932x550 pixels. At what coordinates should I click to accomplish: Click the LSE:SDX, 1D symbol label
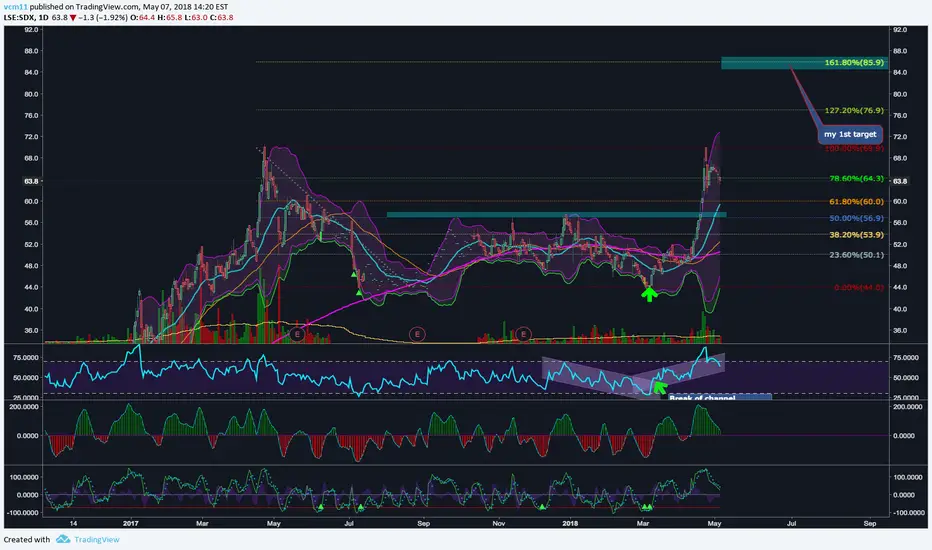tap(26, 18)
